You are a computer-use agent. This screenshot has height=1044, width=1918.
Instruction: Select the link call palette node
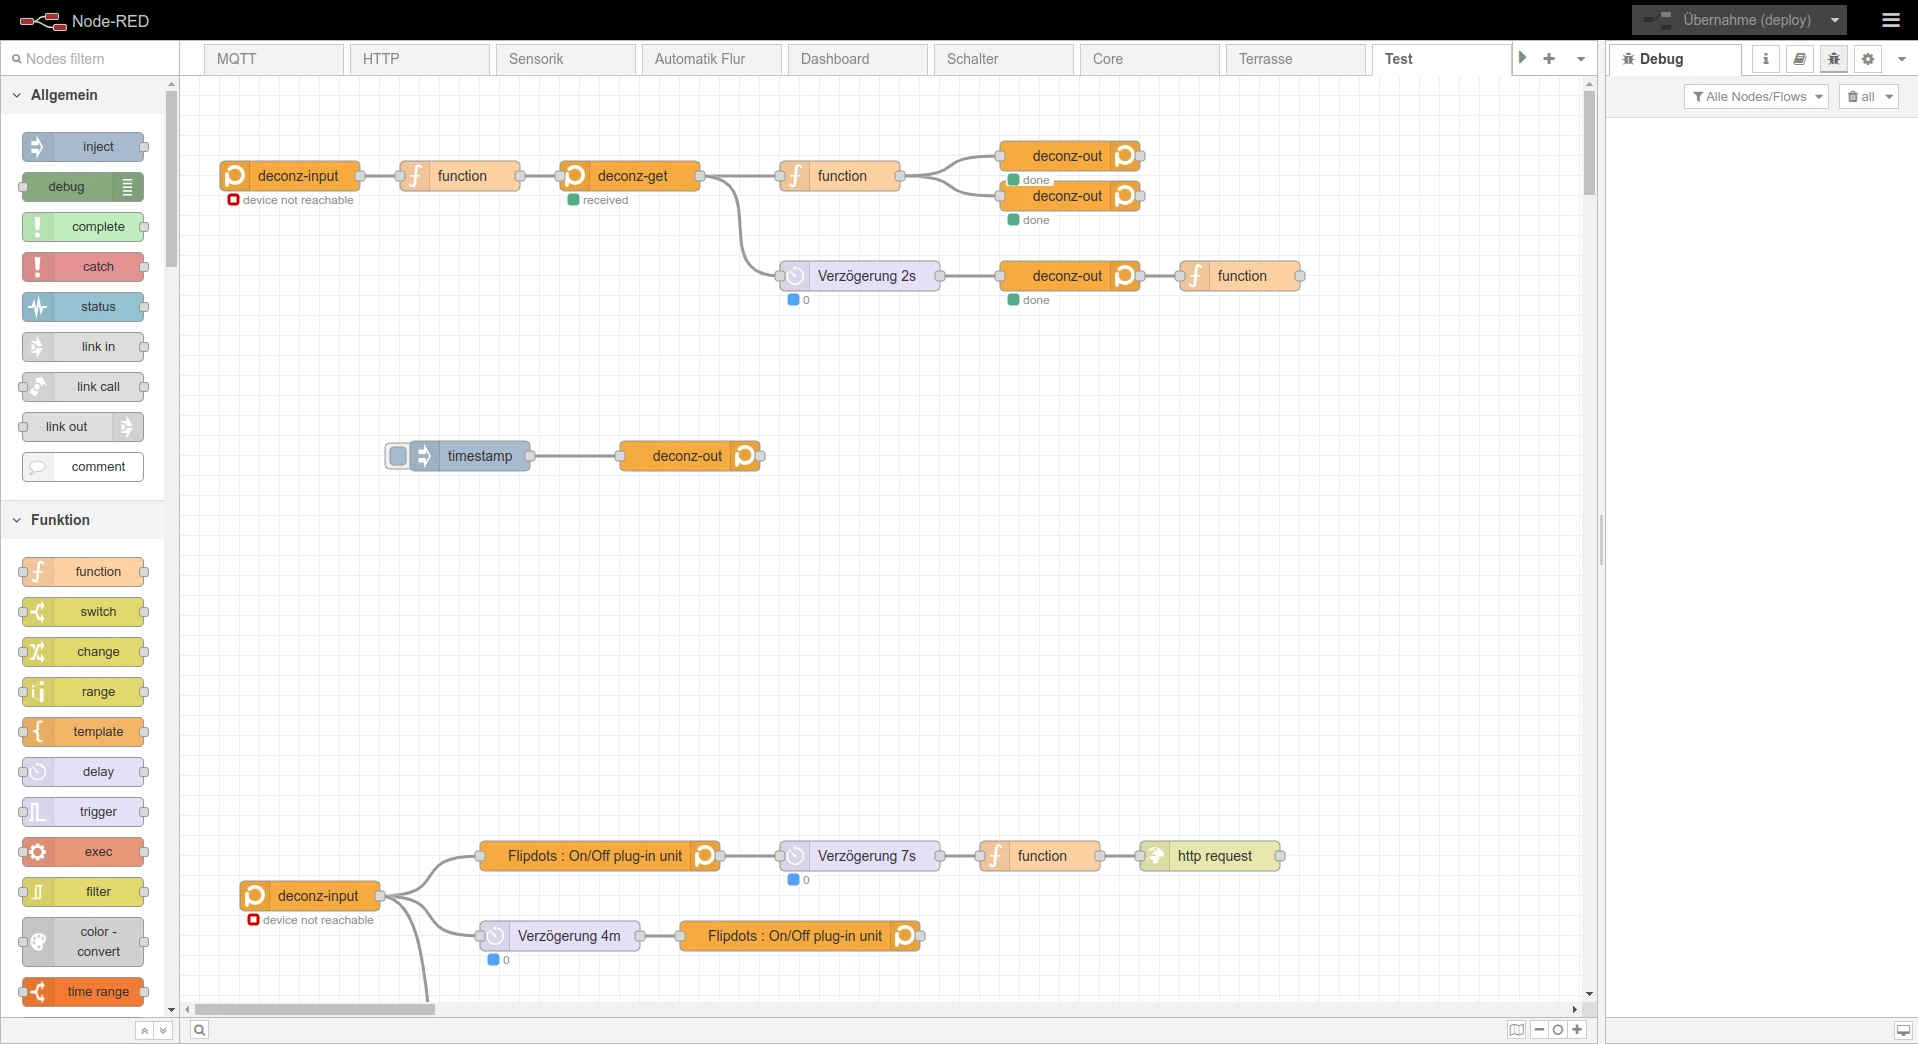pyautogui.click(x=83, y=387)
